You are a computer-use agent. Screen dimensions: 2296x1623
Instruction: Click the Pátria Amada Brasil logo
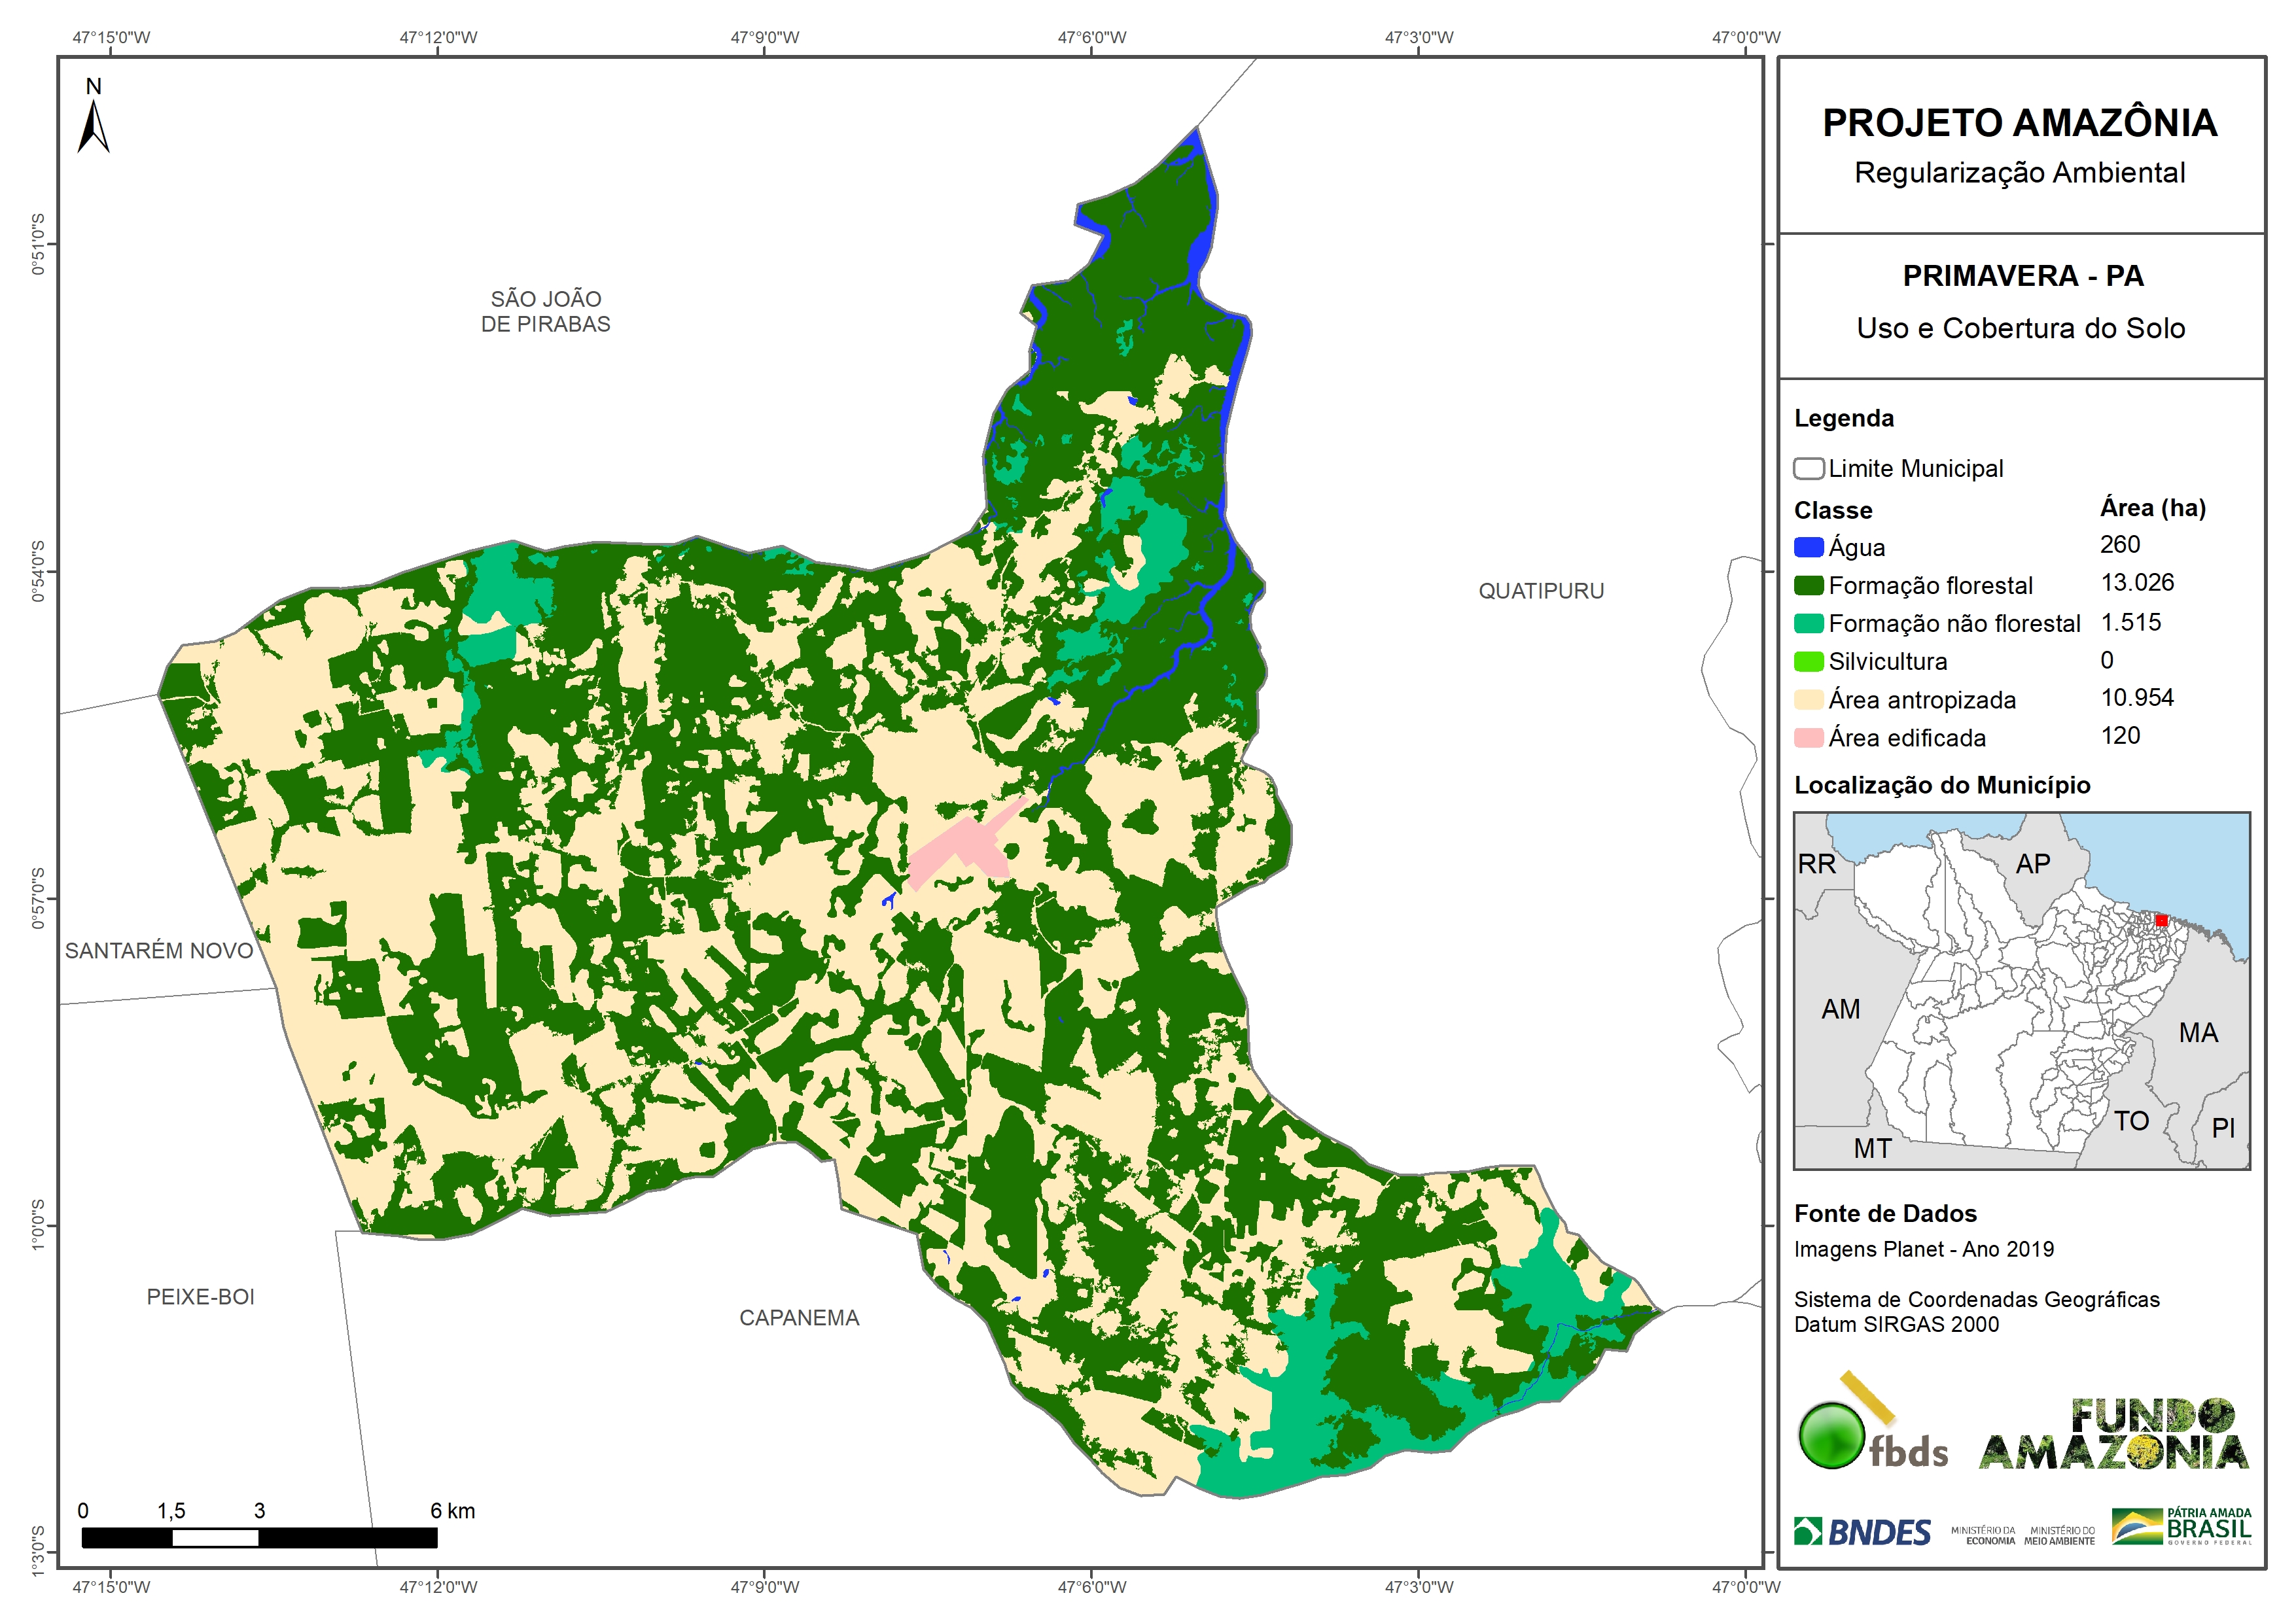[x=2181, y=1527]
